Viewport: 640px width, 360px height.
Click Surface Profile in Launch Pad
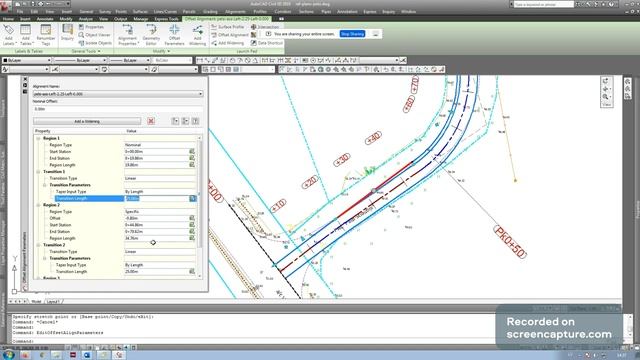pyautogui.click(x=227, y=27)
